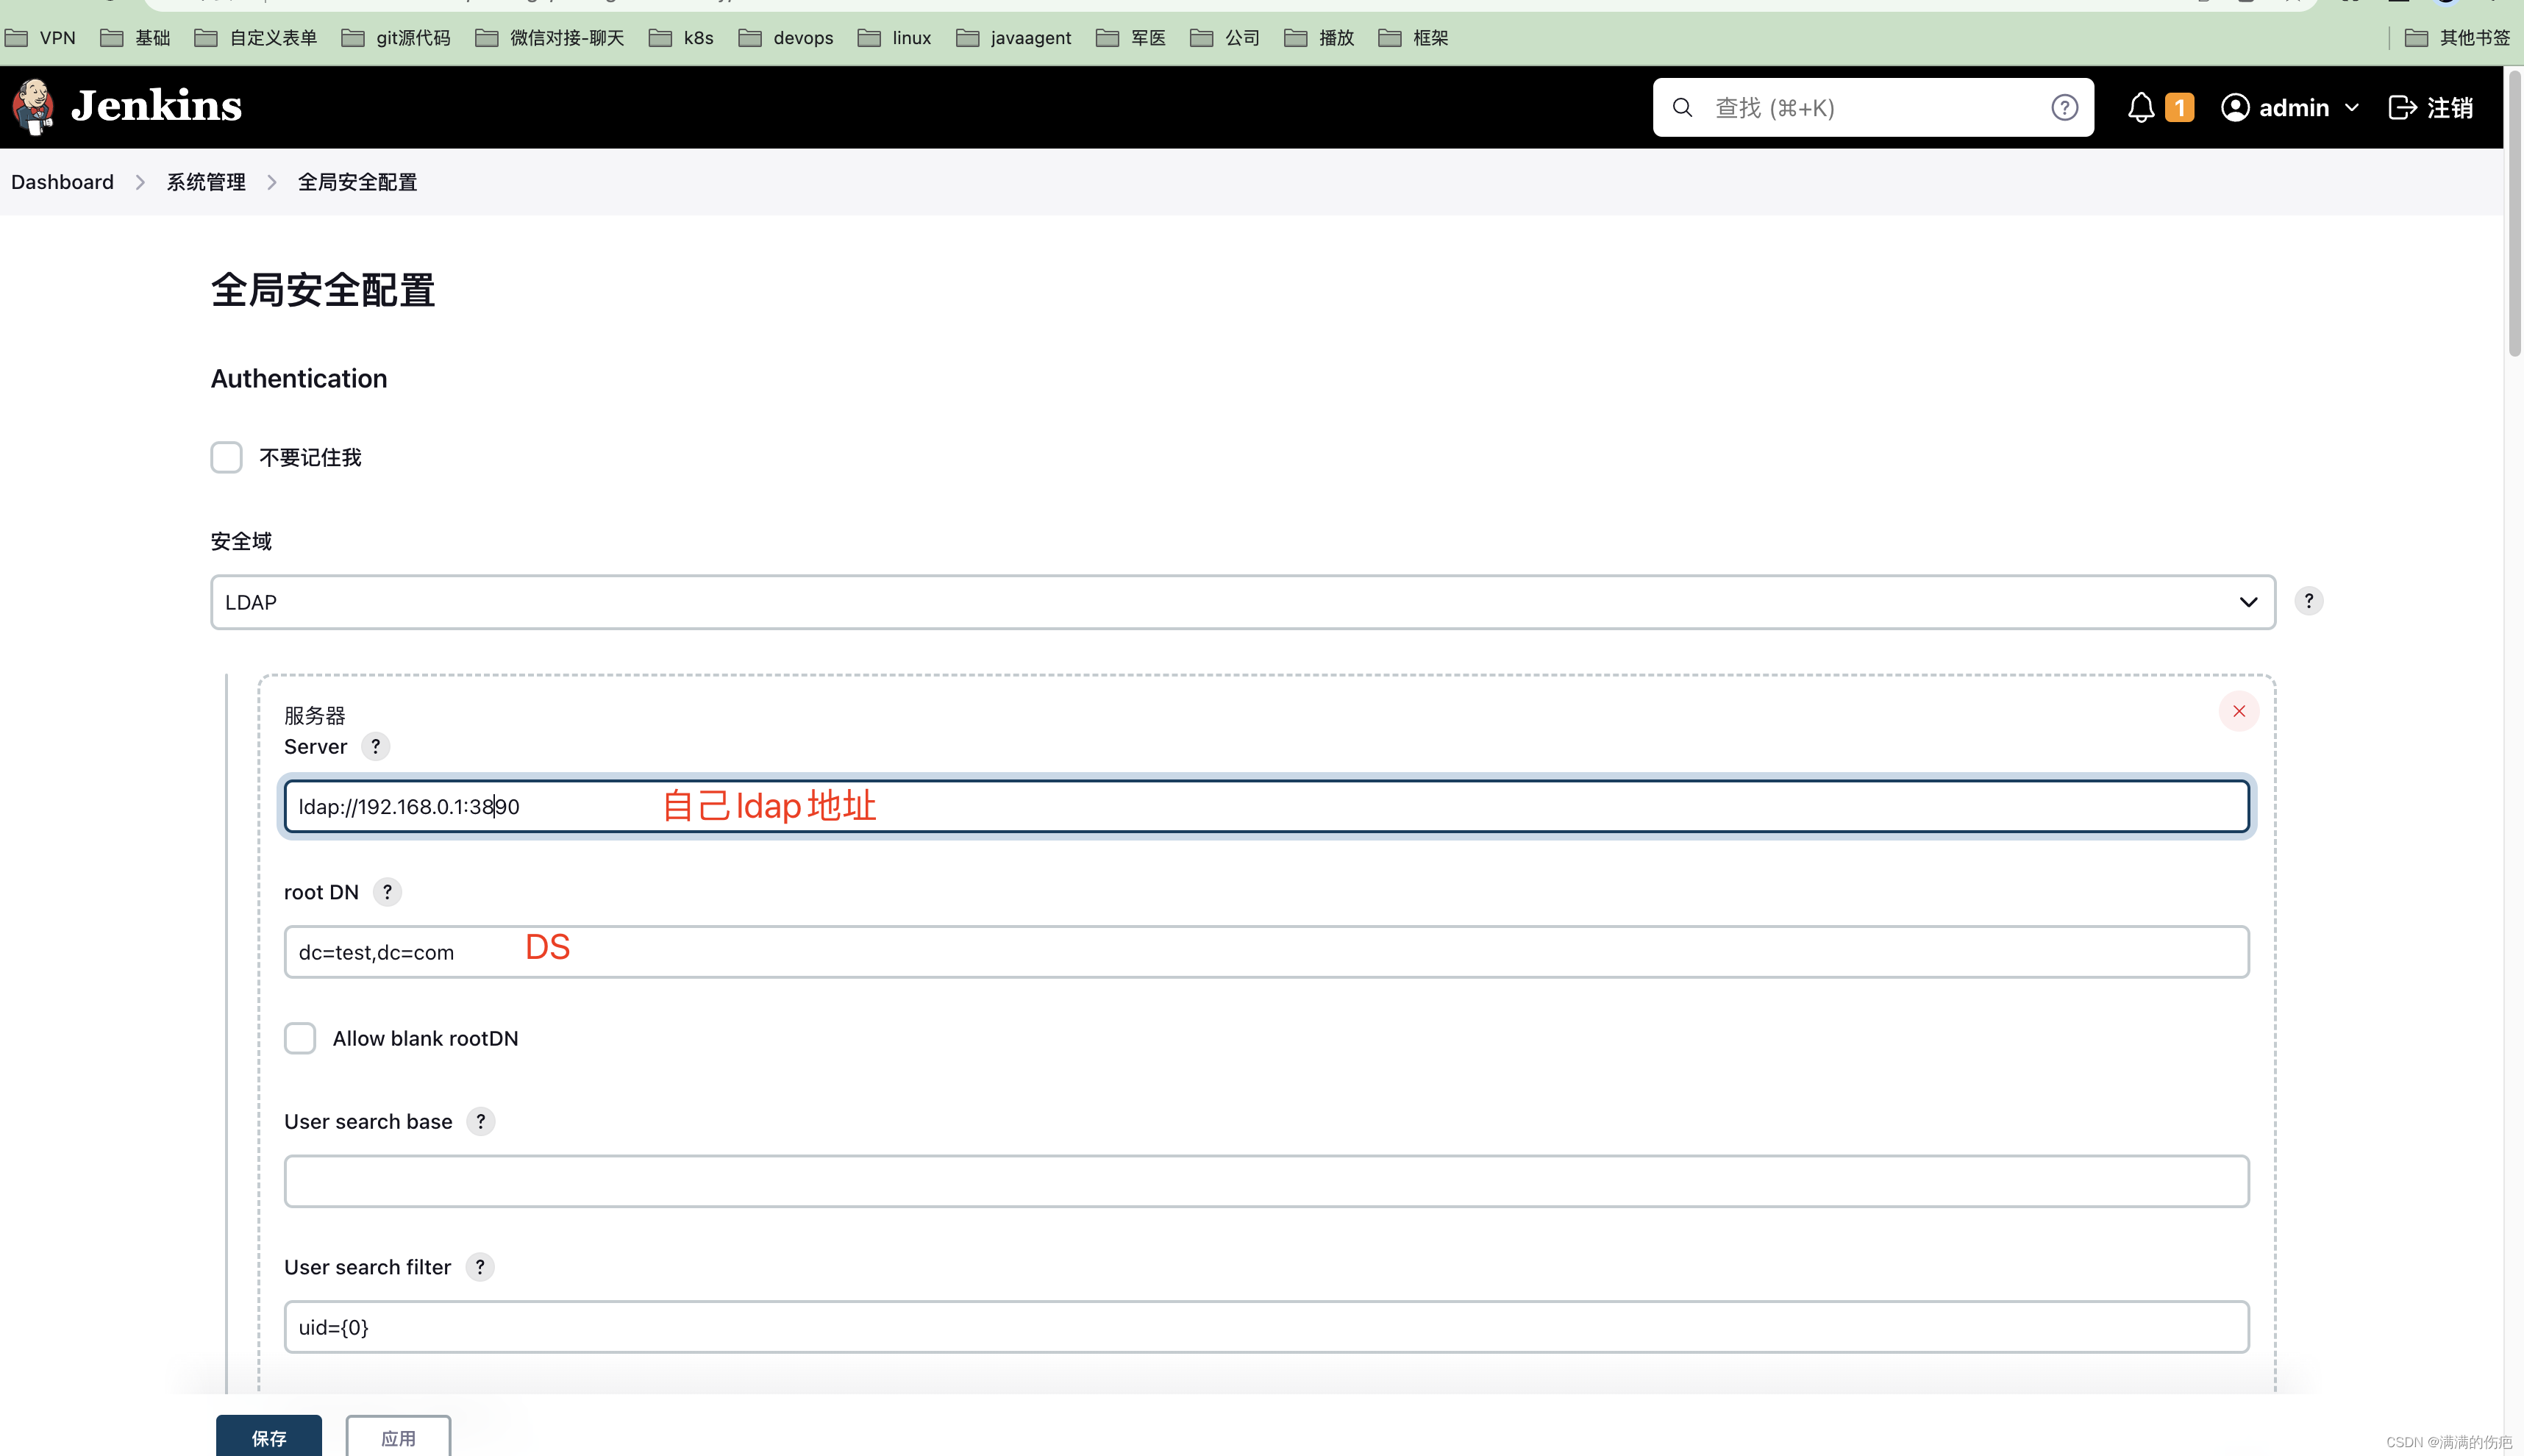Open the Dashboard breadcrumb link
This screenshot has height=1456, width=2524.
[x=62, y=182]
